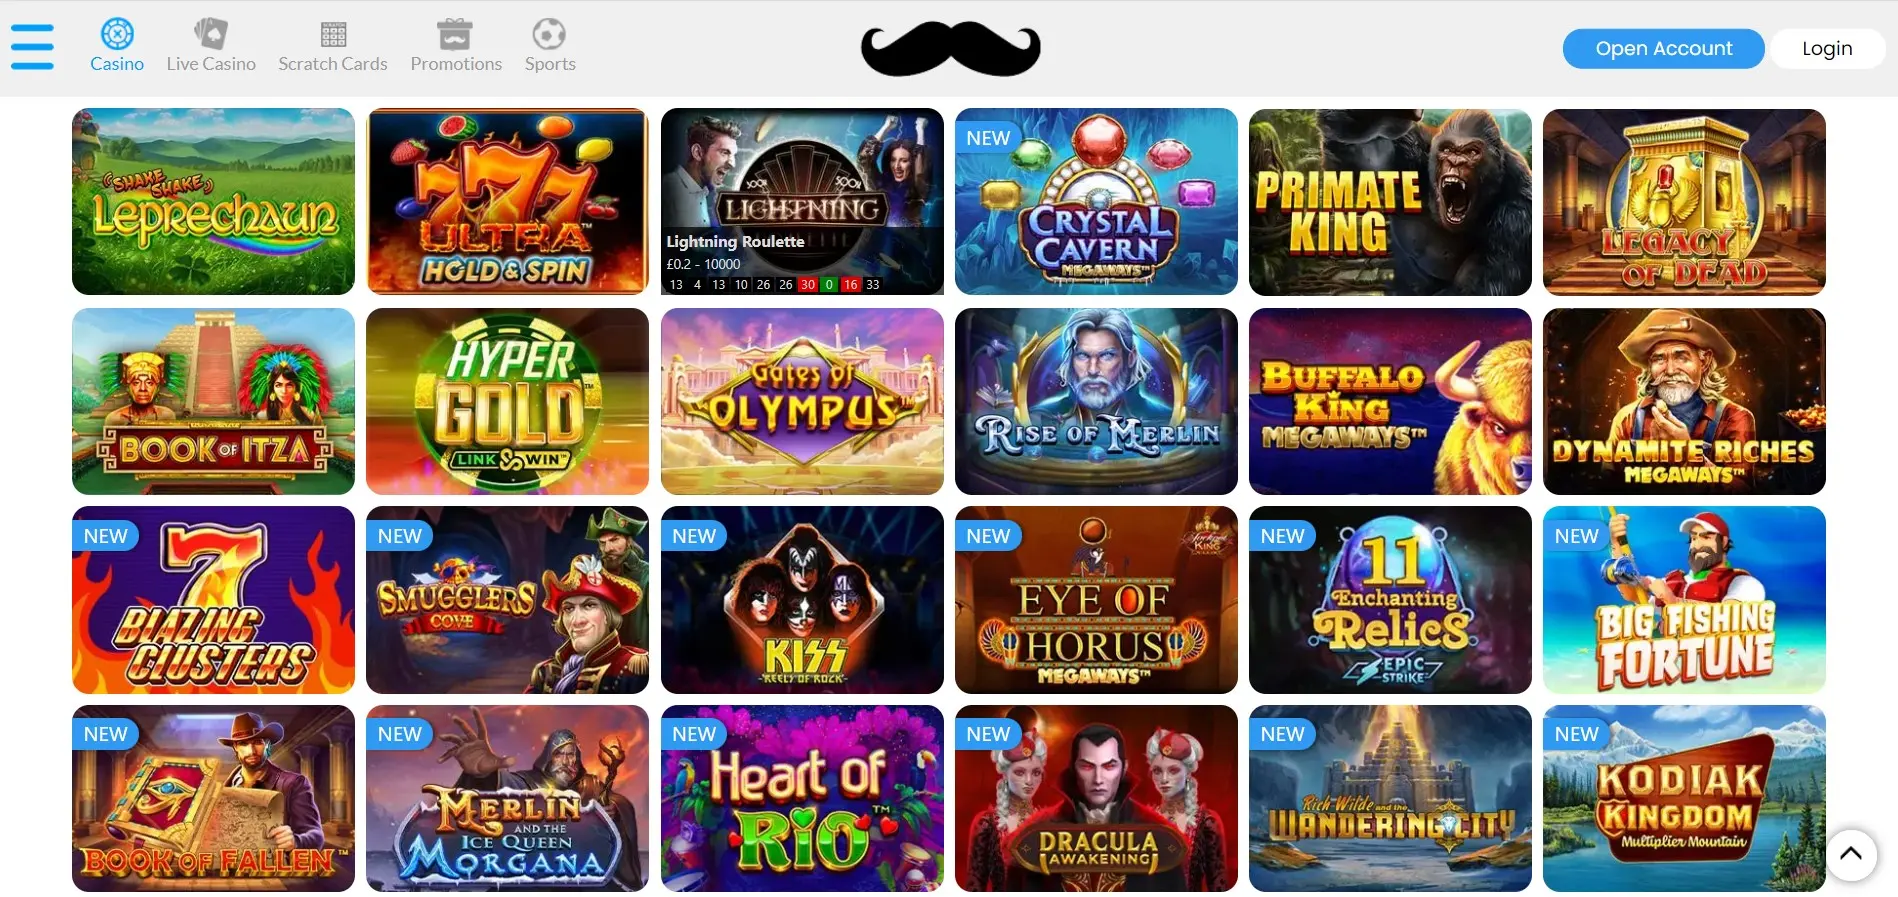This screenshot has height=897, width=1898.
Task: Open the Sports football icon
Action: click(548, 34)
